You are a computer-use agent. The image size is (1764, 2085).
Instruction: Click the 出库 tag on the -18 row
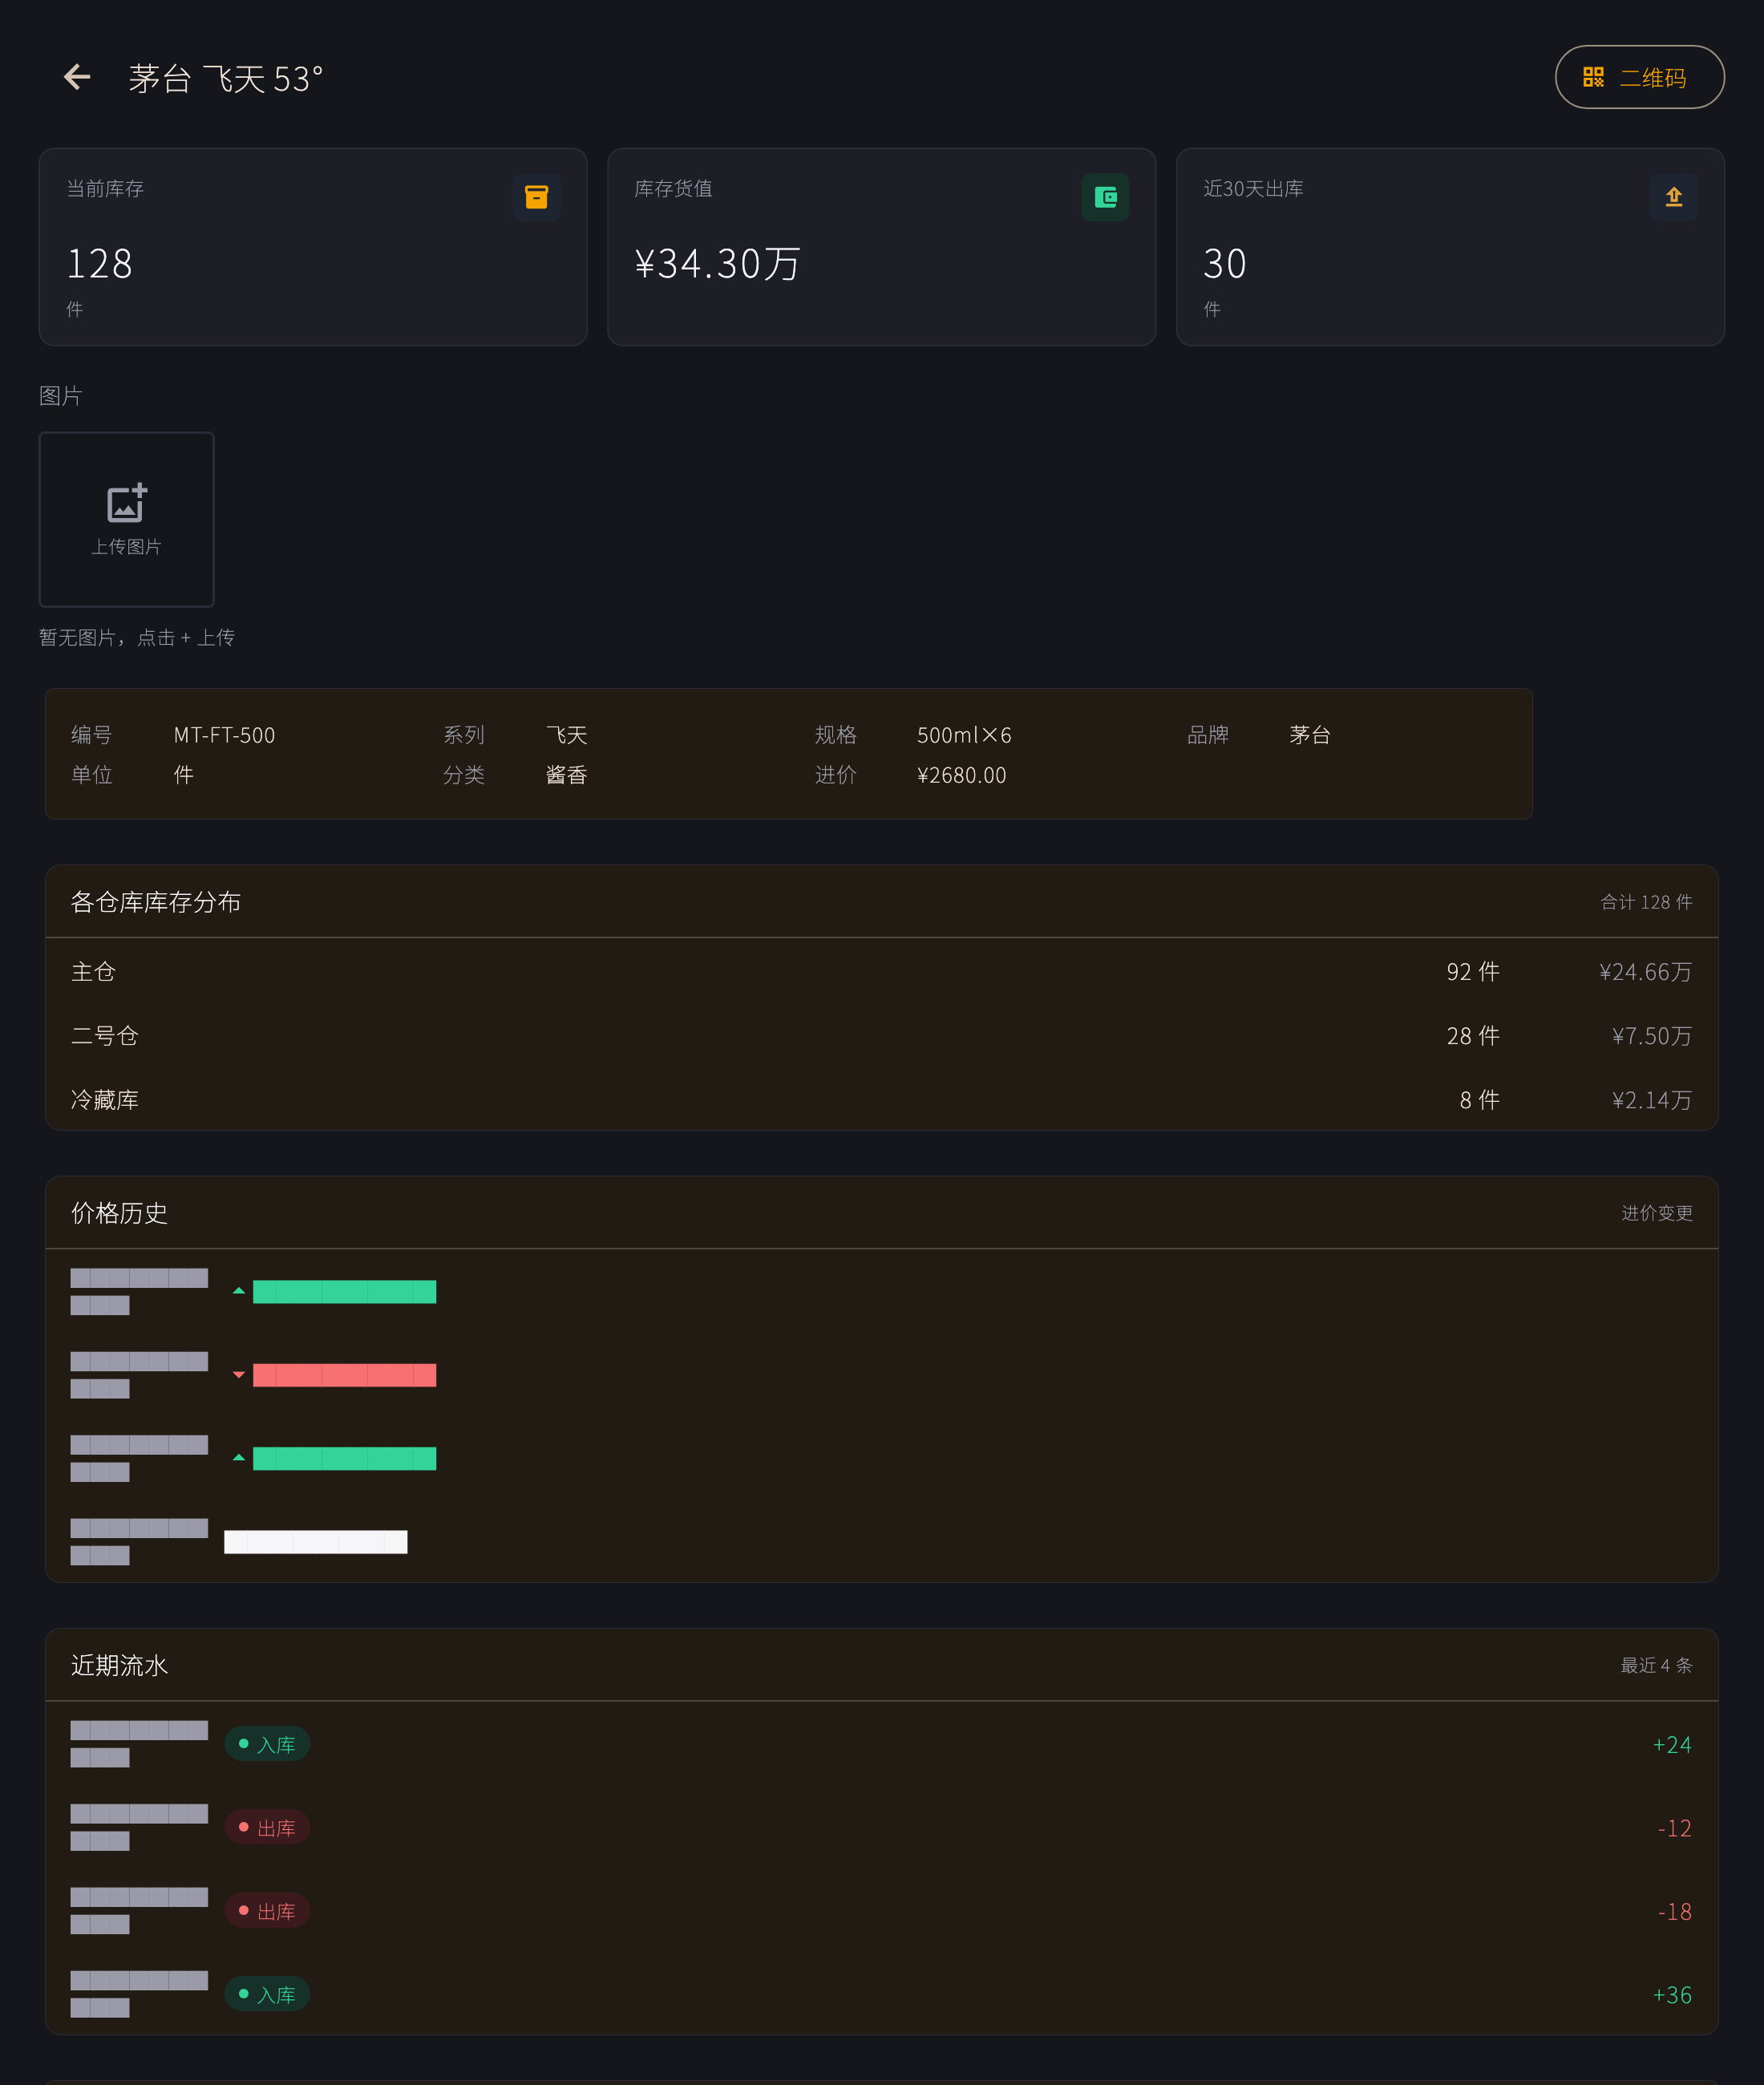coord(267,1911)
